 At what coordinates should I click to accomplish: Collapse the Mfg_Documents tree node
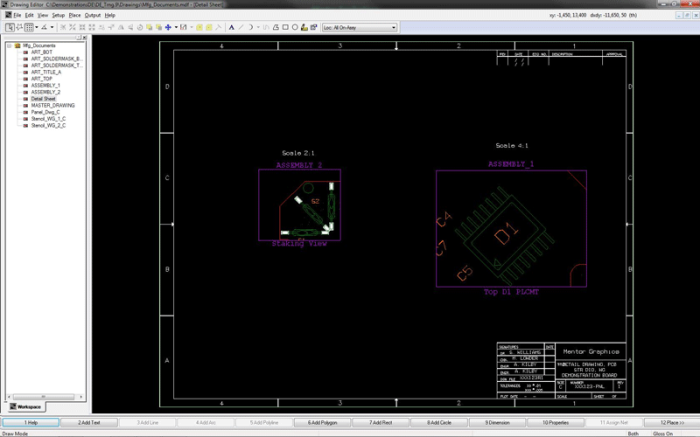pyautogui.click(x=8, y=46)
